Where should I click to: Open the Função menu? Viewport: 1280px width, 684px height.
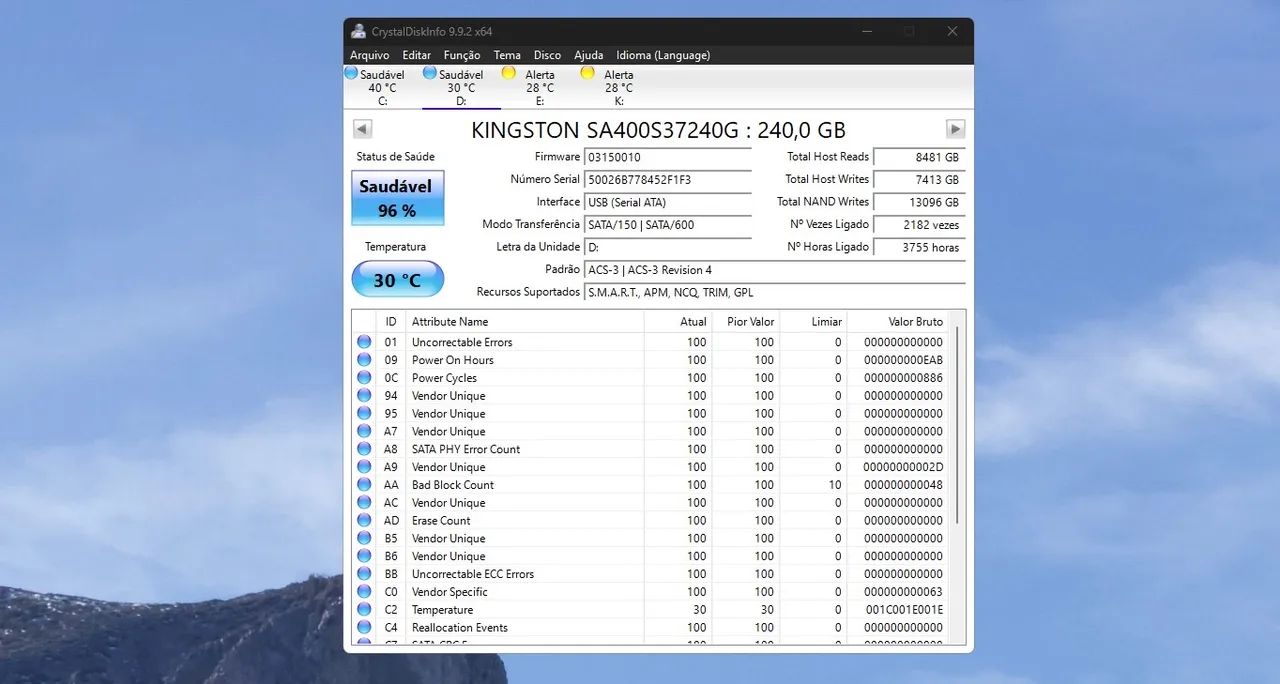coord(462,55)
